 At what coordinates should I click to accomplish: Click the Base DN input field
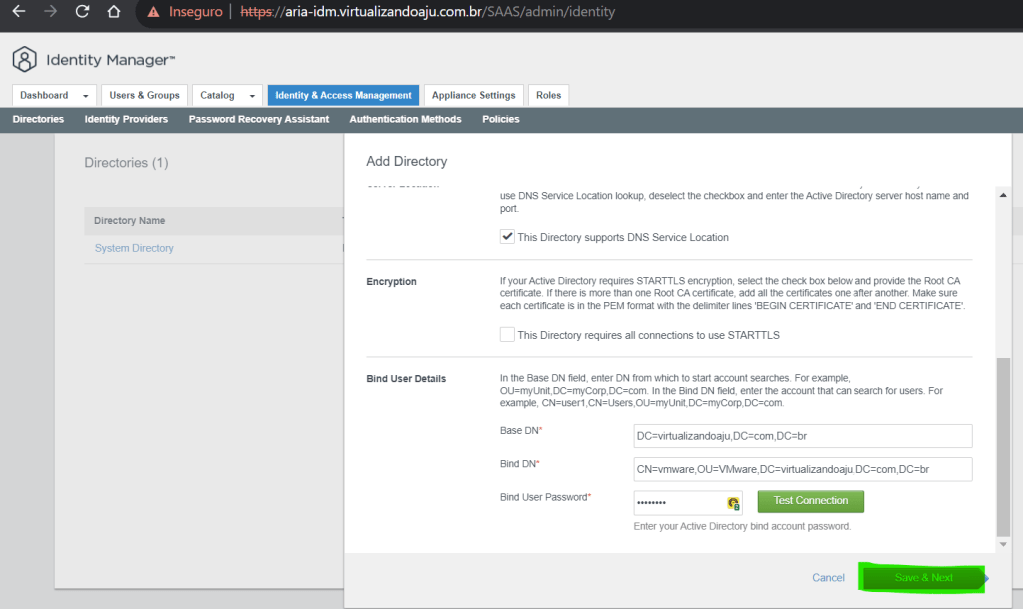(803, 435)
